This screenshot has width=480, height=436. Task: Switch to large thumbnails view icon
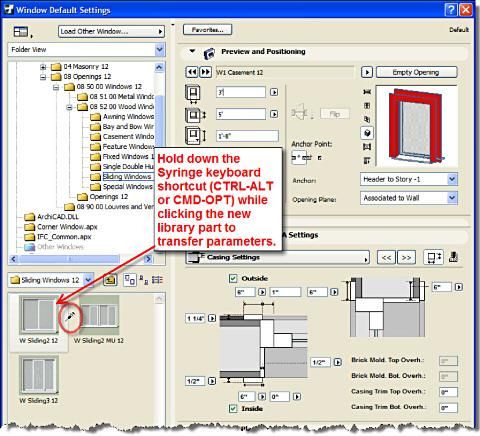pyautogui.click(x=130, y=280)
